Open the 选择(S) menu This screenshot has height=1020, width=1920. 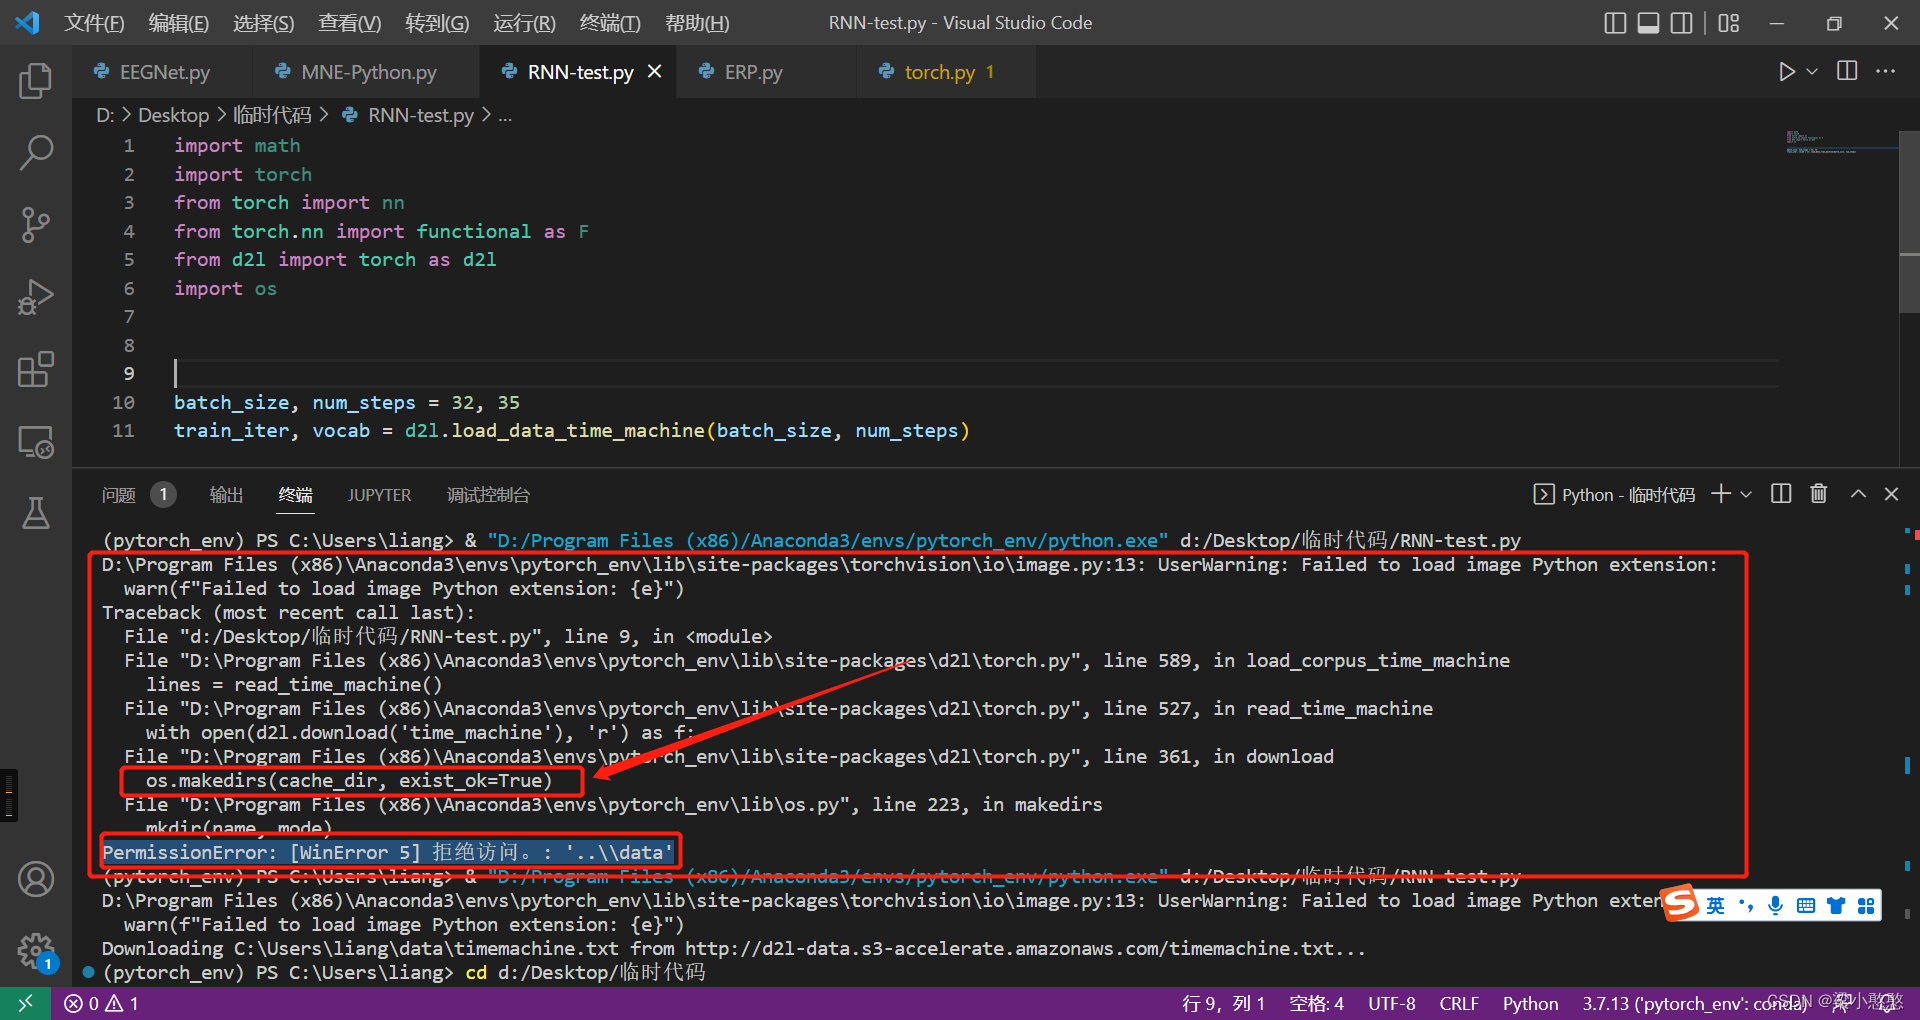tap(264, 23)
